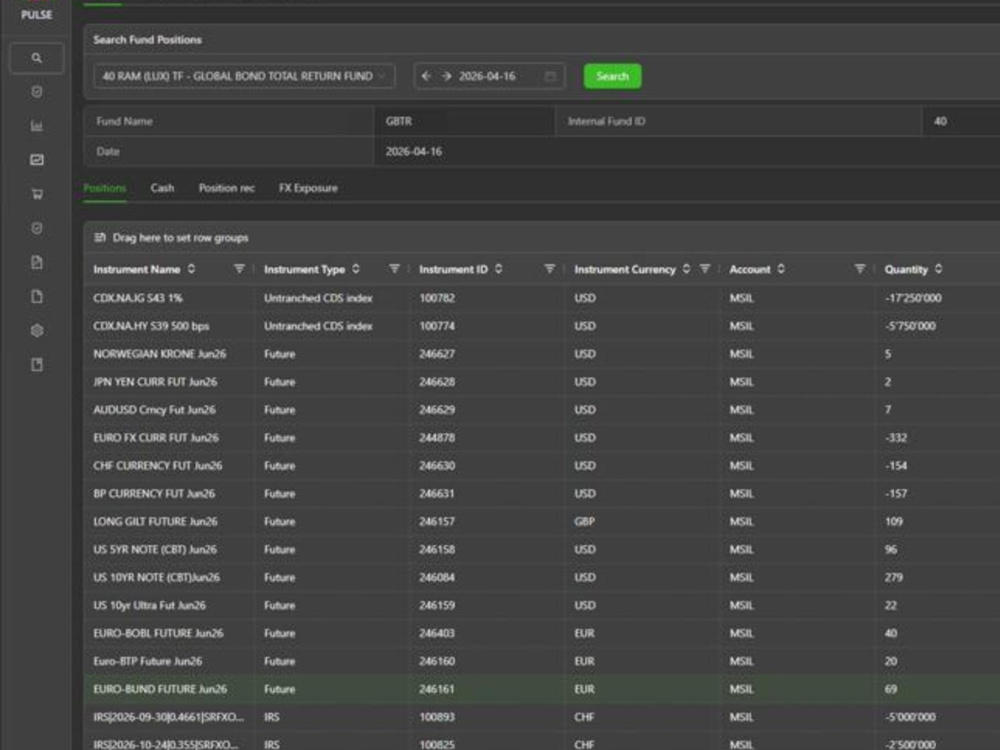Open the book sidebar icon
This screenshot has width=1000, height=750.
(x=36, y=365)
